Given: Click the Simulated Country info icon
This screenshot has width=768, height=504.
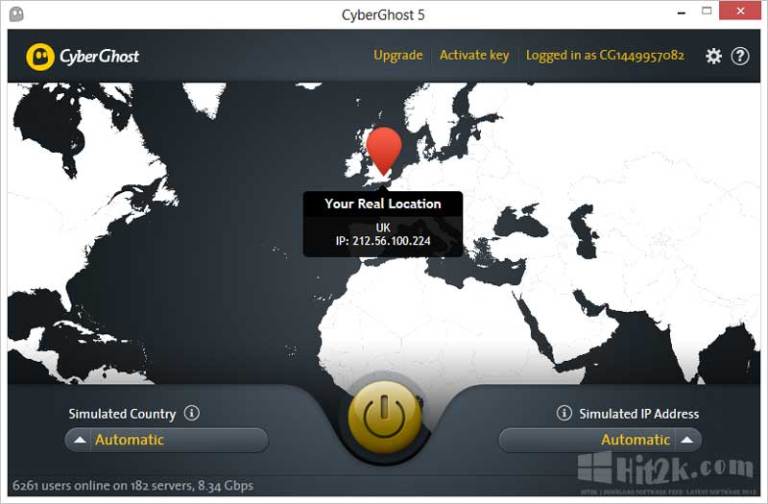Looking at the screenshot, I should pos(192,413).
